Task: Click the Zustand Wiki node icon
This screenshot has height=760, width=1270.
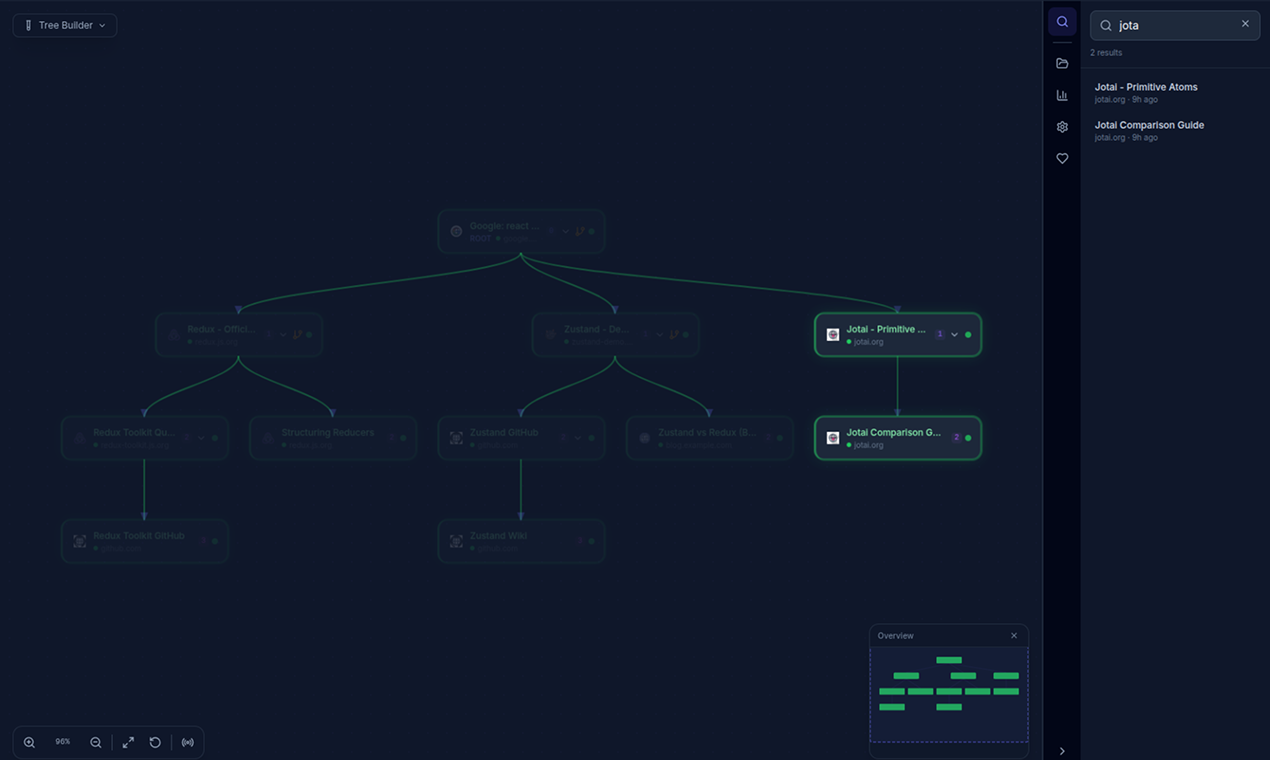Action: (456, 541)
